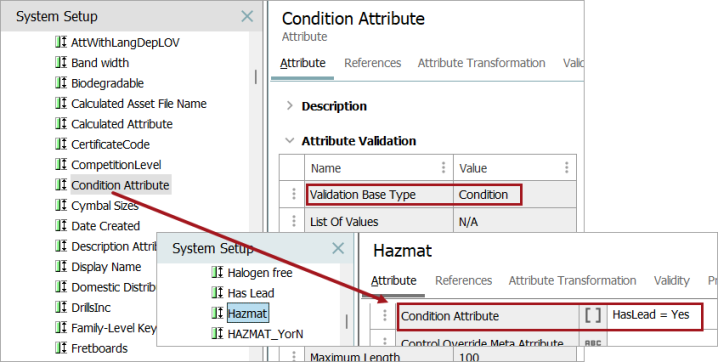Switch to Attribute tab in Condition Attribute editor
This screenshot has height=362, width=718.
pos(303,63)
